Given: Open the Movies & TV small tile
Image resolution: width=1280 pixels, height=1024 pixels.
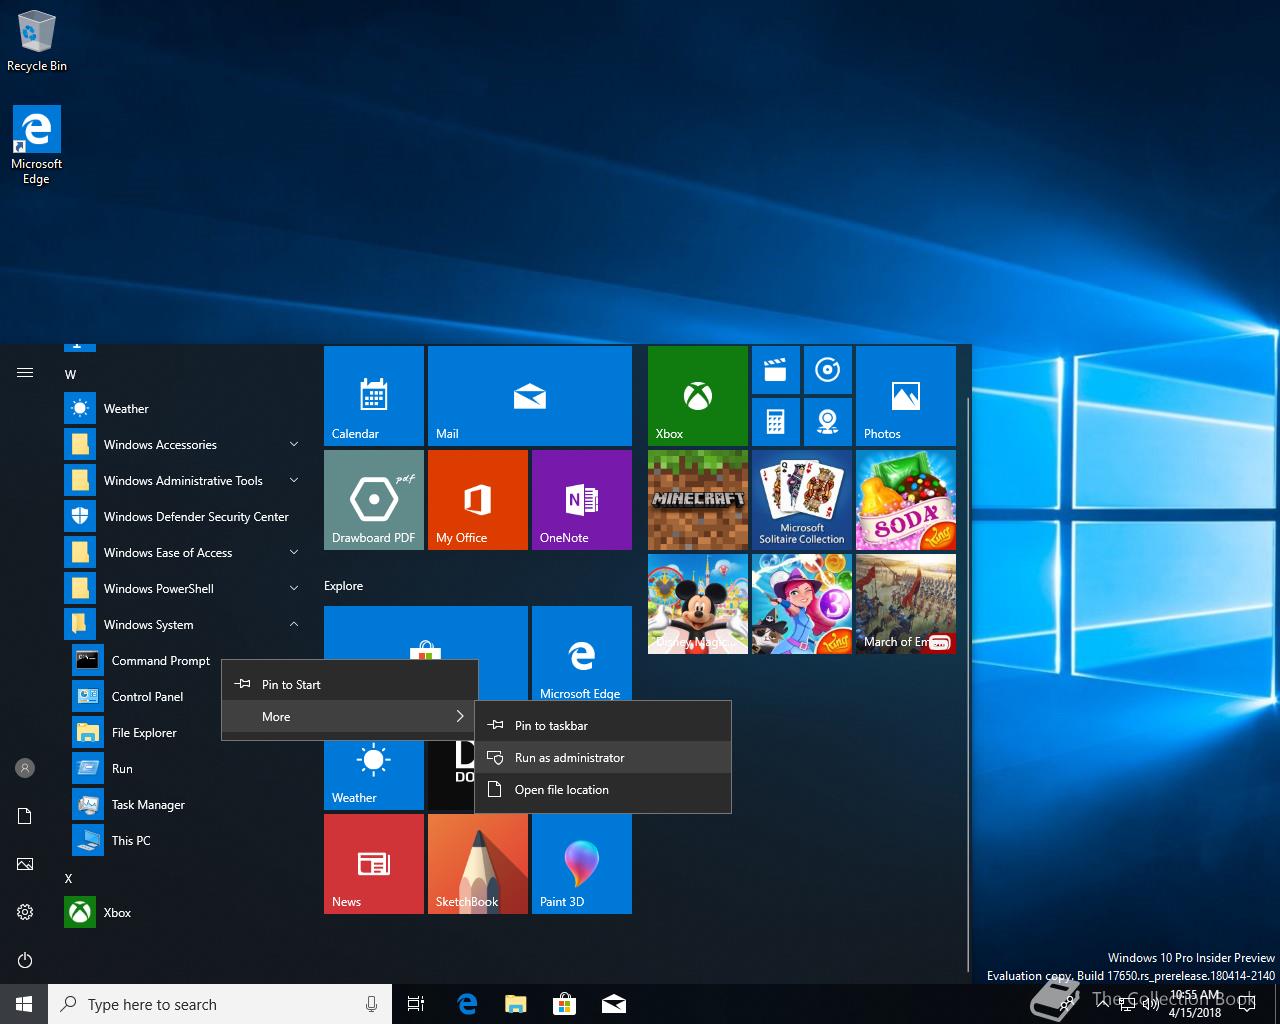Looking at the screenshot, I should click(775, 370).
